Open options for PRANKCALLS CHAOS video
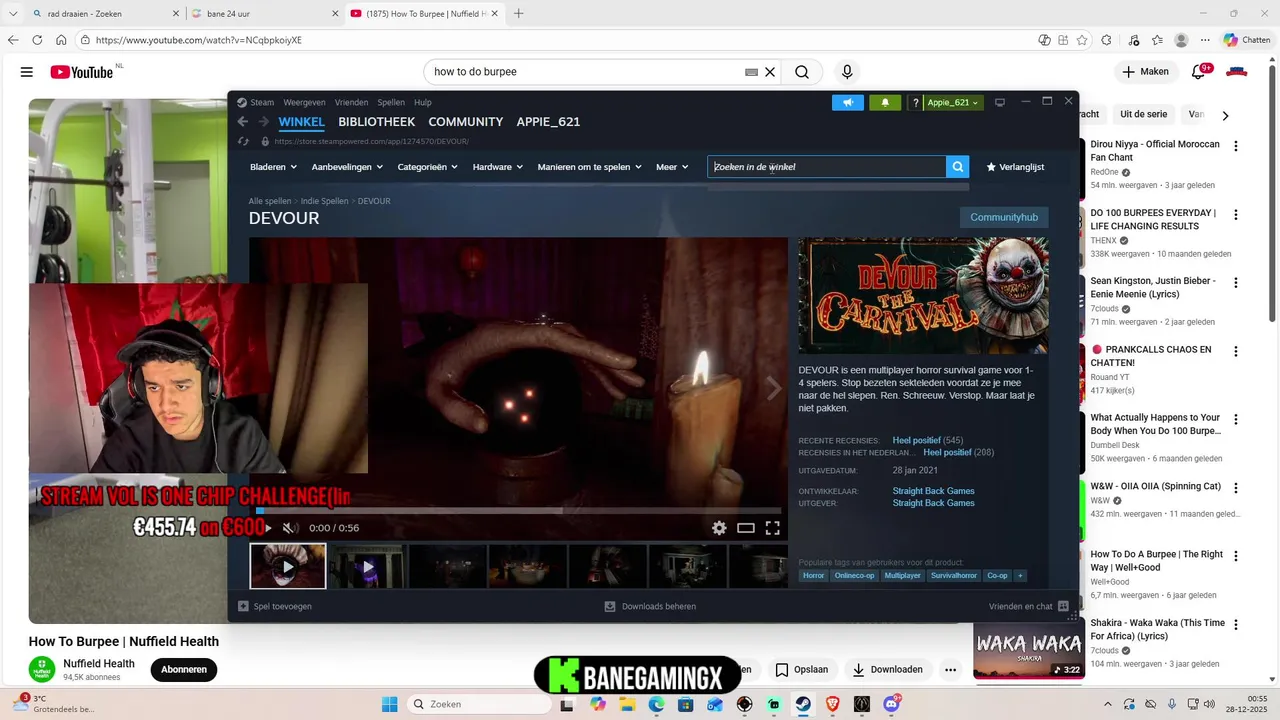 [x=1236, y=352]
